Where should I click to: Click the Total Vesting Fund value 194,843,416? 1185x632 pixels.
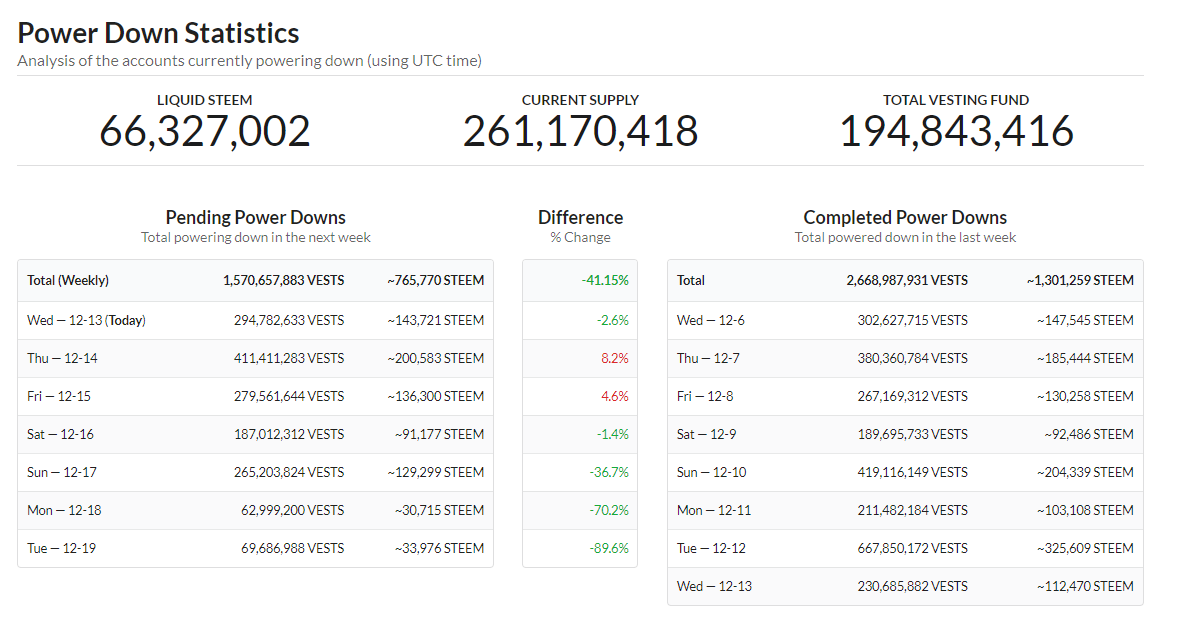pyautogui.click(x=956, y=132)
